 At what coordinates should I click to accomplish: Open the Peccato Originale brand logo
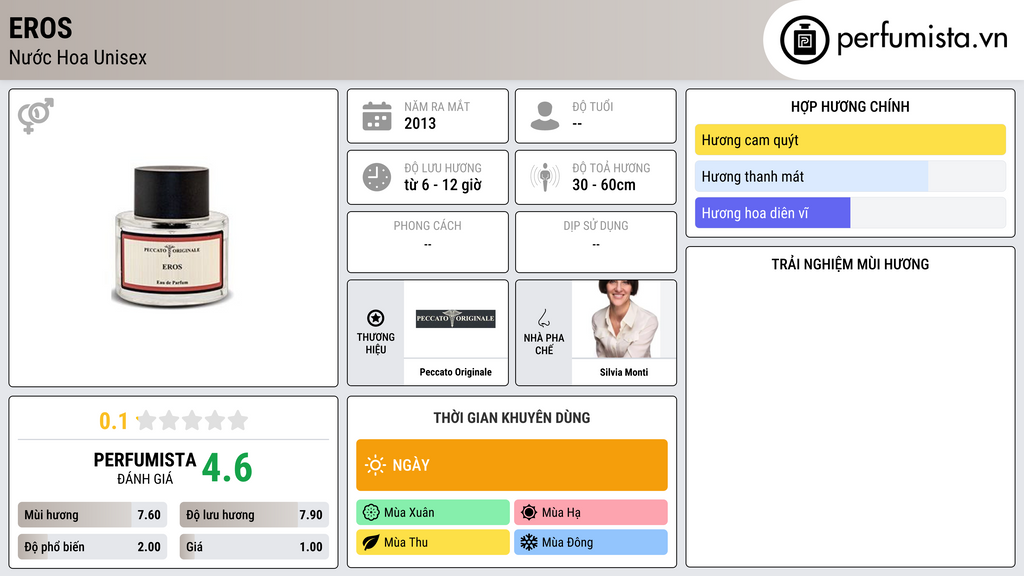pyautogui.click(x=456, y=319)
